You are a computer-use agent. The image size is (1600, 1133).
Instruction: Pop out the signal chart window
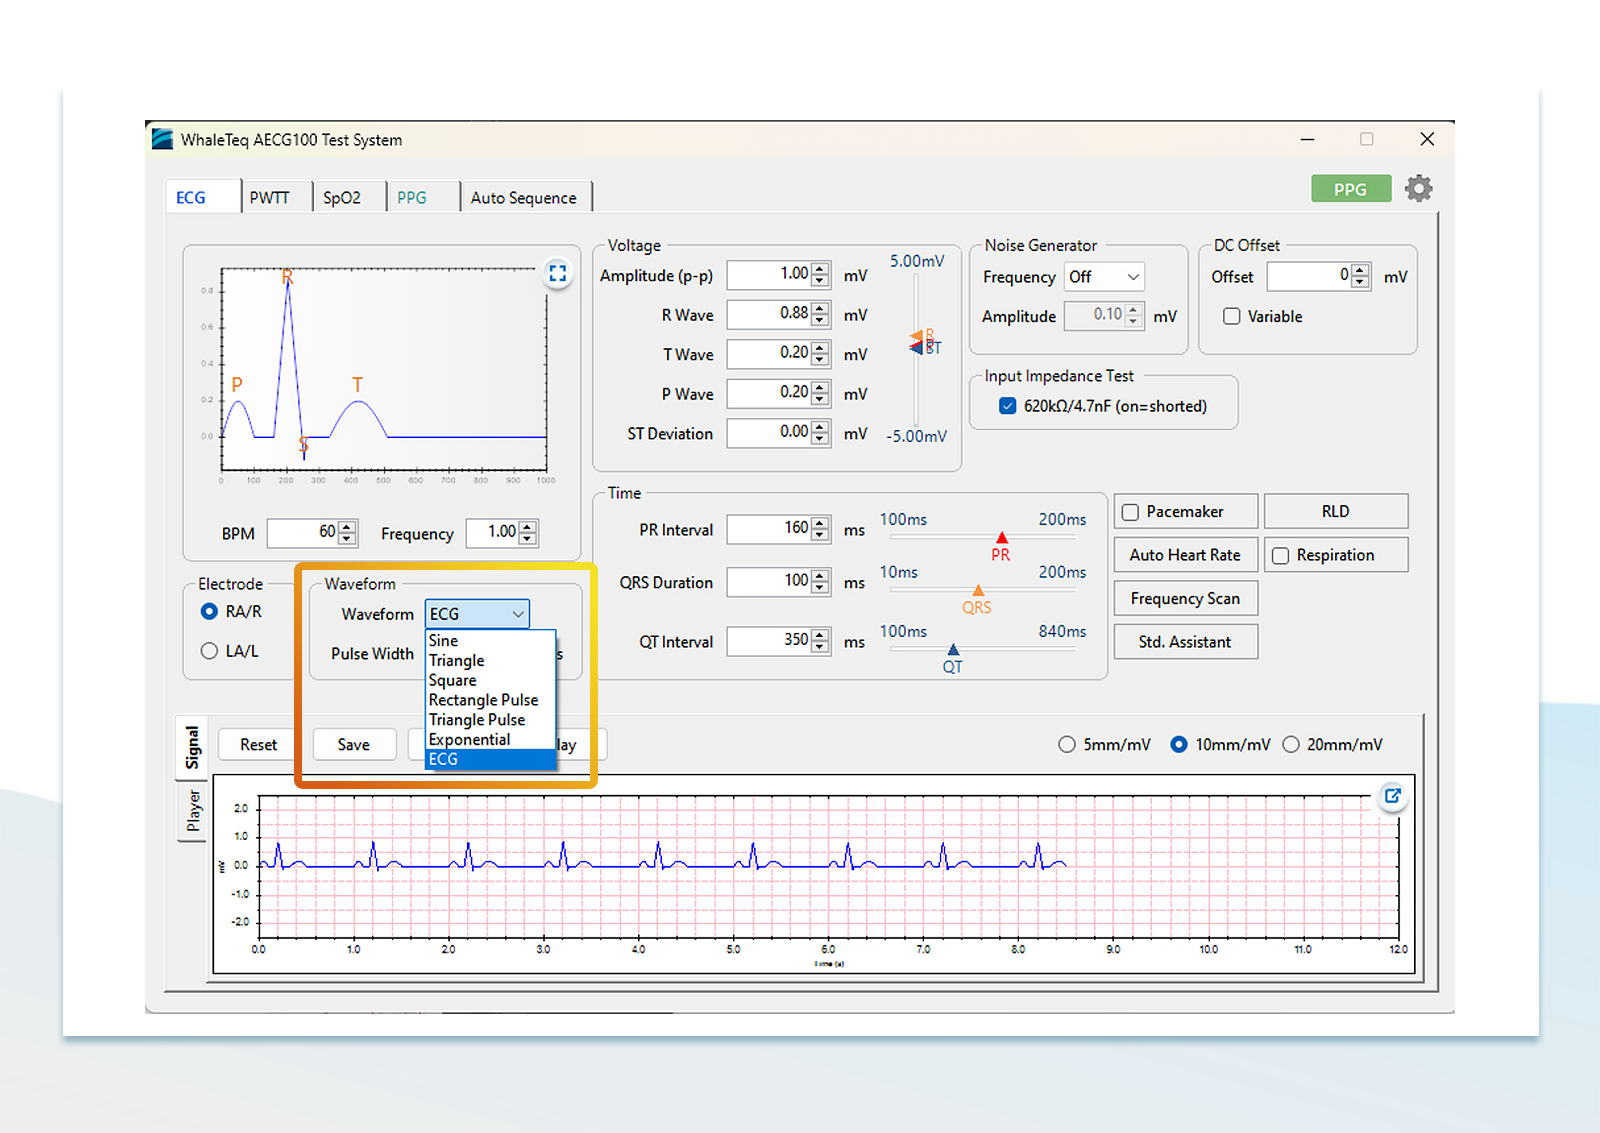1392,796
